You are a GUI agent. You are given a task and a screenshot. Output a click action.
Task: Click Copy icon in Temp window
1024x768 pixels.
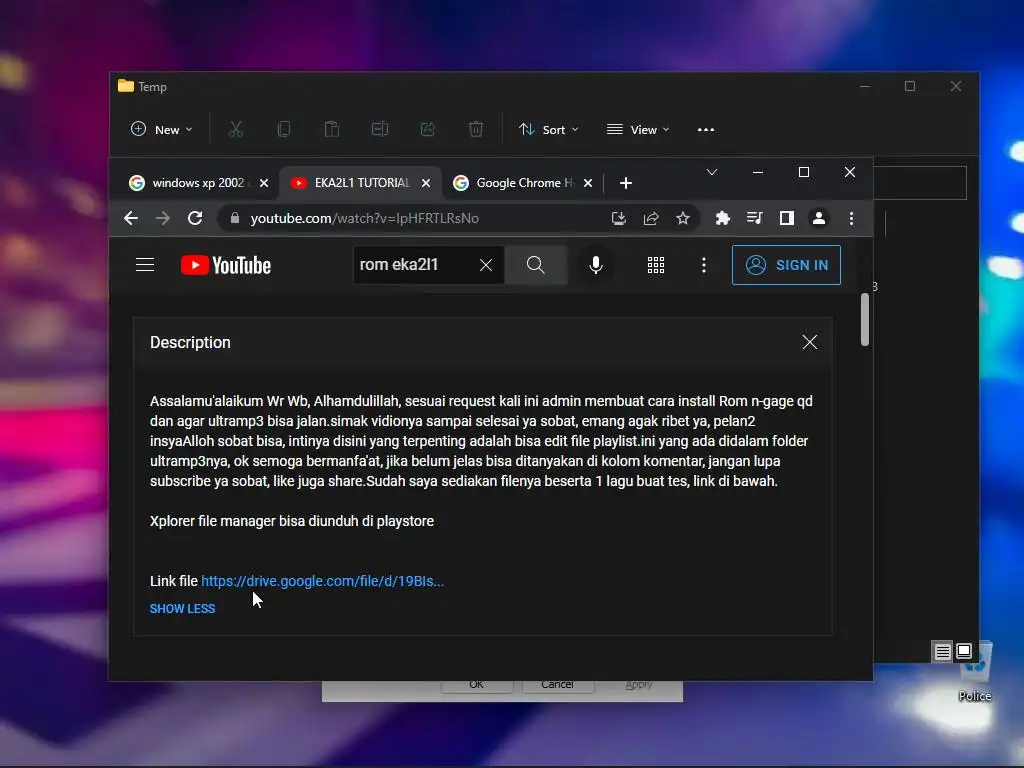(283, 129)
